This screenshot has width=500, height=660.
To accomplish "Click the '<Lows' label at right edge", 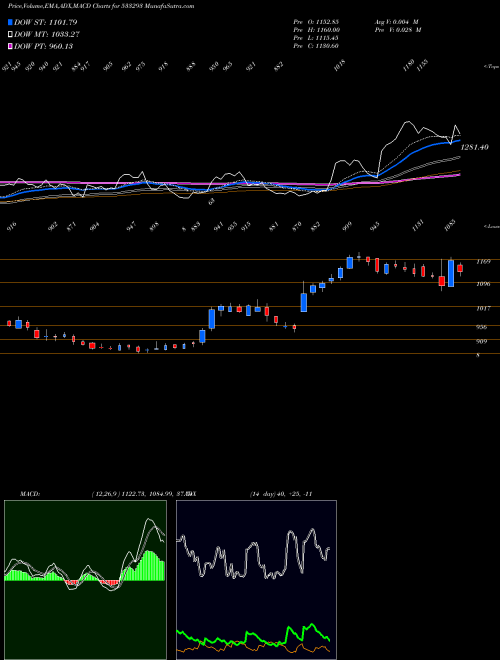I will pyautogui.click(x=491, y=226).
